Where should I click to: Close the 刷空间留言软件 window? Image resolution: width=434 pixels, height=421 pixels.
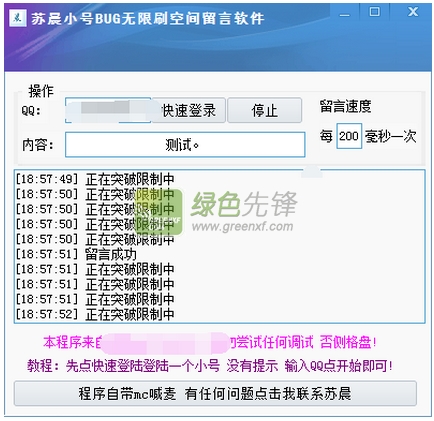coord(413,12)
